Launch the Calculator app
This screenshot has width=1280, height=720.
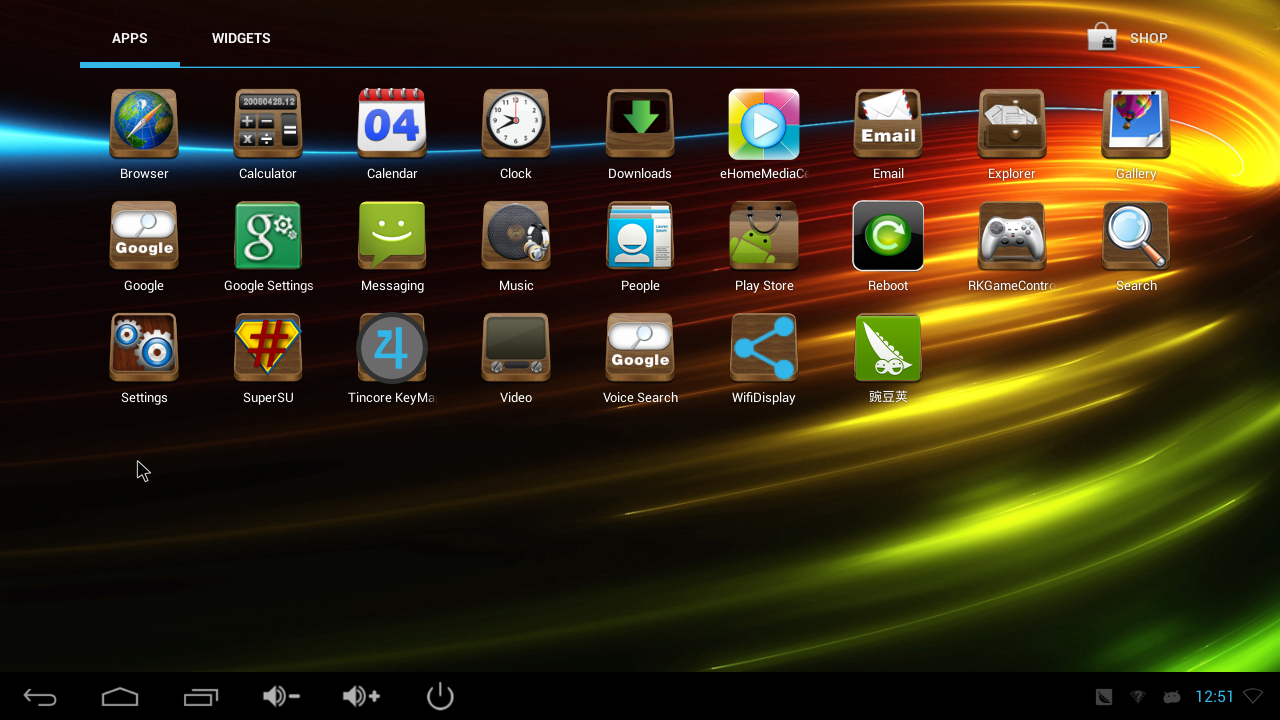(268, 124)
